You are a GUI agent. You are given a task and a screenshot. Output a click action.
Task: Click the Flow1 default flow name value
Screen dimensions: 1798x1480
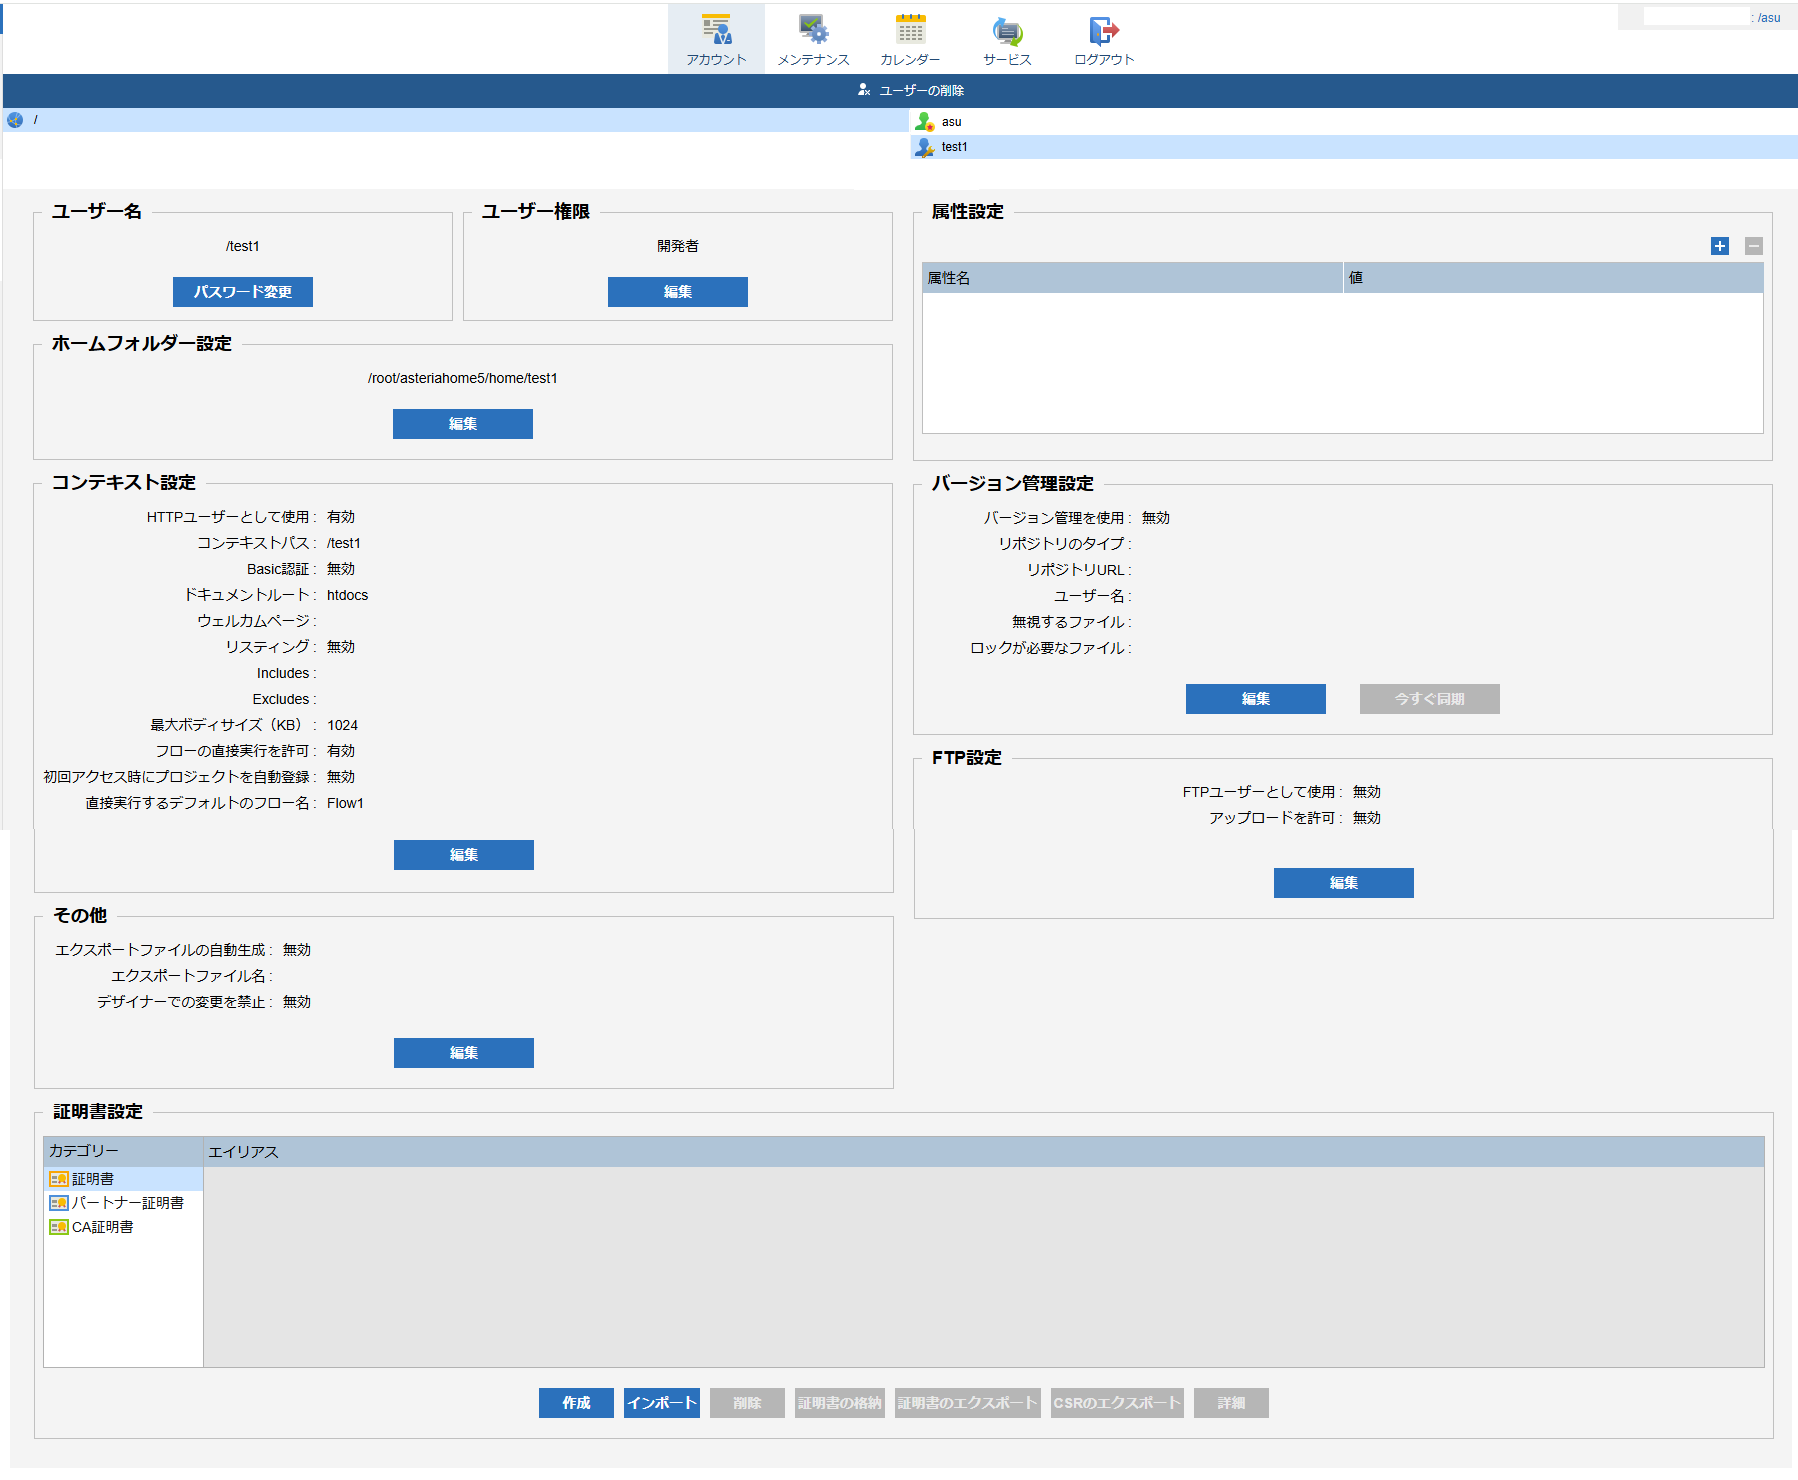coord(345,803)
